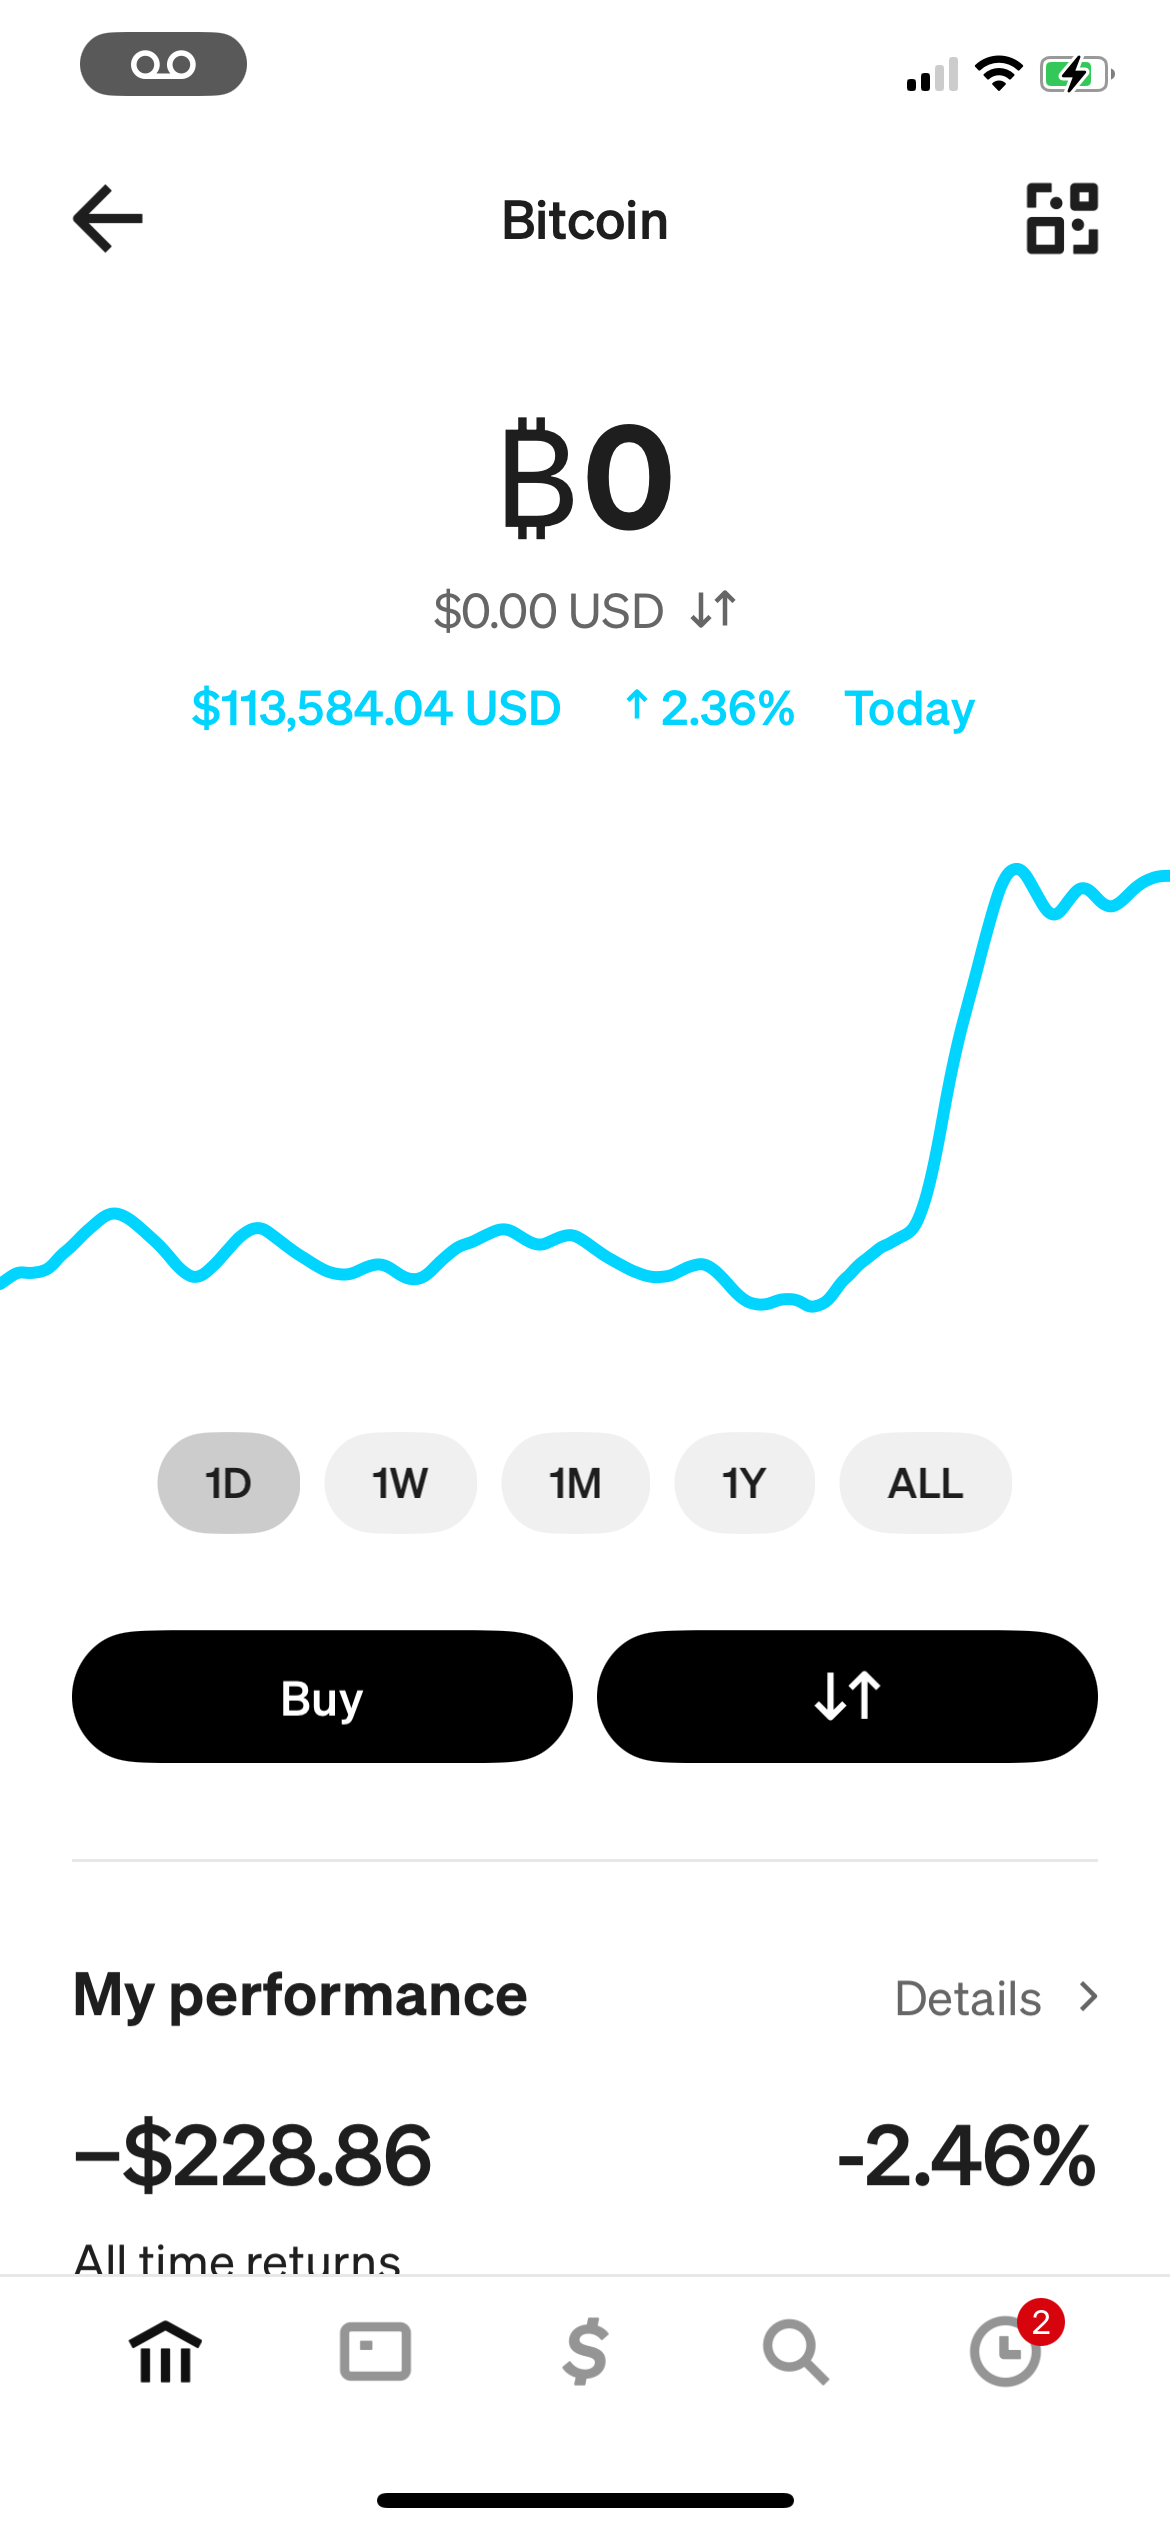Switch chart range to 1W
The image size is (1170, 2532).
[400, 1483]
